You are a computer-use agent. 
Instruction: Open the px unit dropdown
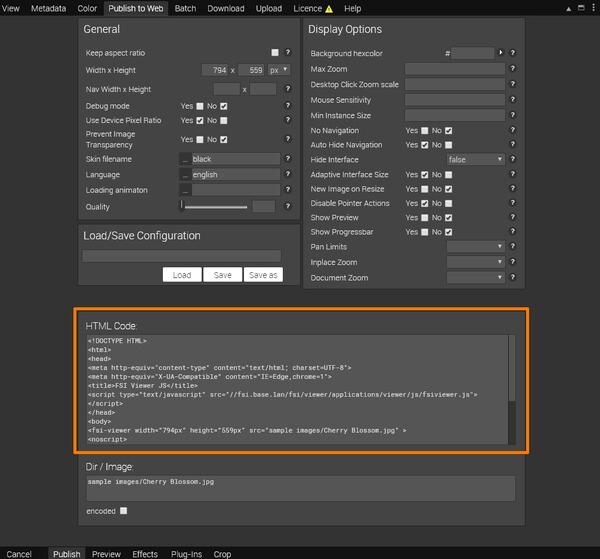pyautogui.click(x=279, y=70)
